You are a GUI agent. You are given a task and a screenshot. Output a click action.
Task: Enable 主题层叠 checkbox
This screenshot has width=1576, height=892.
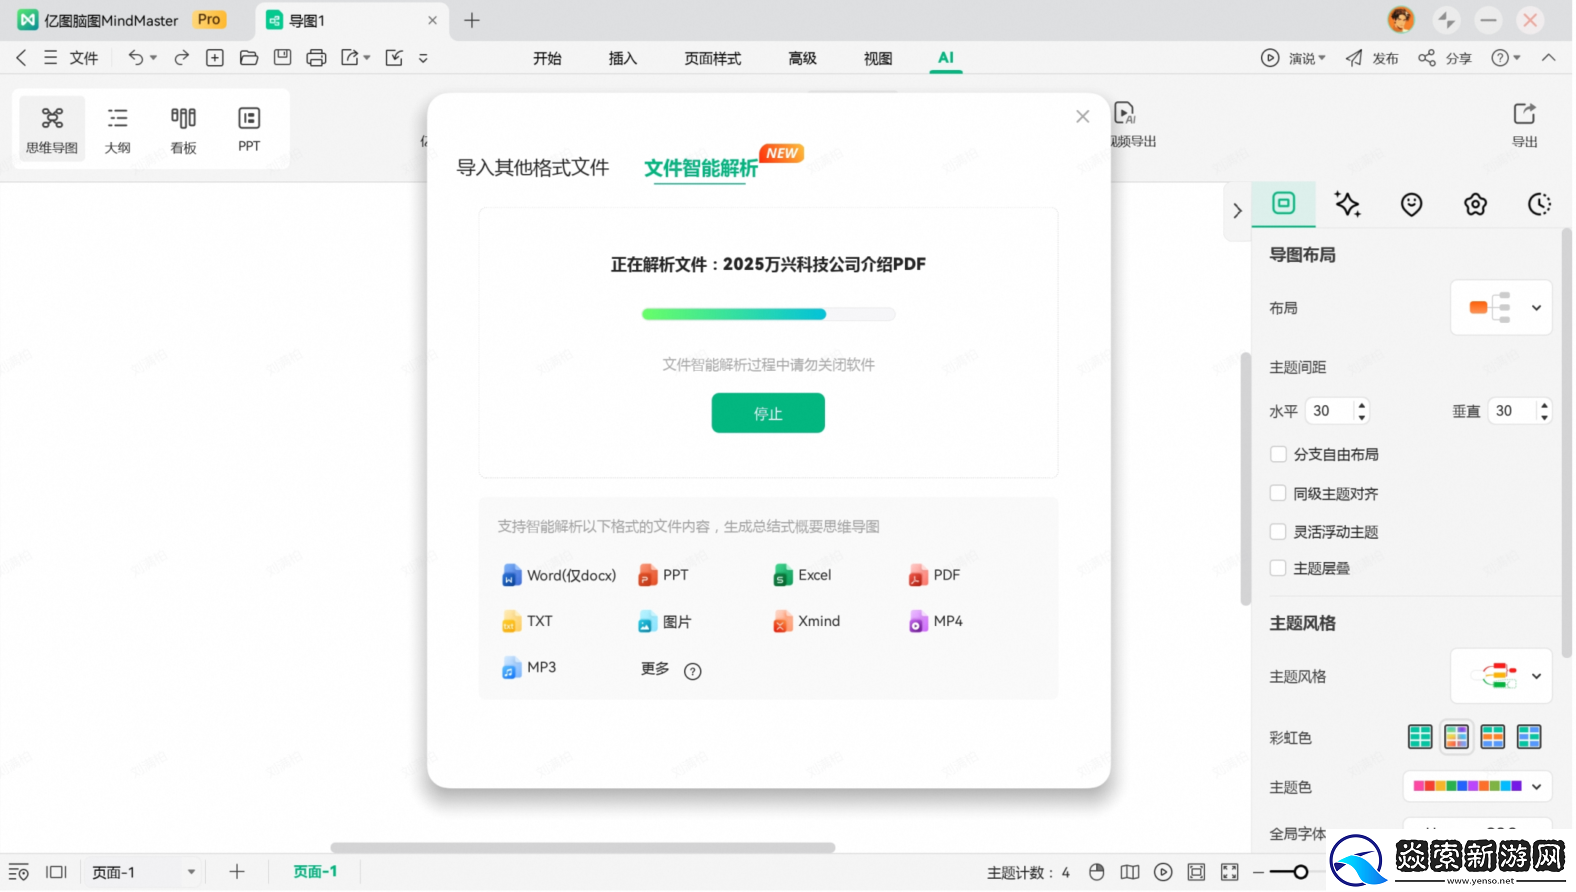click(1277, 568)
